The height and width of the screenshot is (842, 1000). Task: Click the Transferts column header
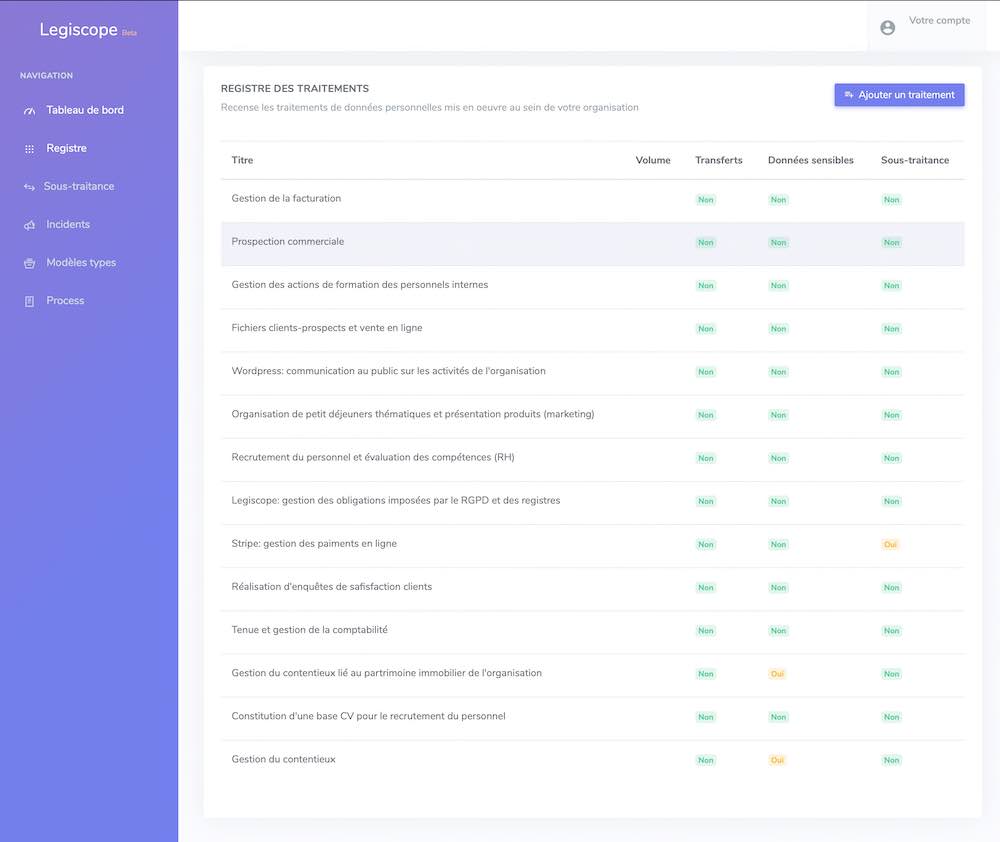[719, 160]
